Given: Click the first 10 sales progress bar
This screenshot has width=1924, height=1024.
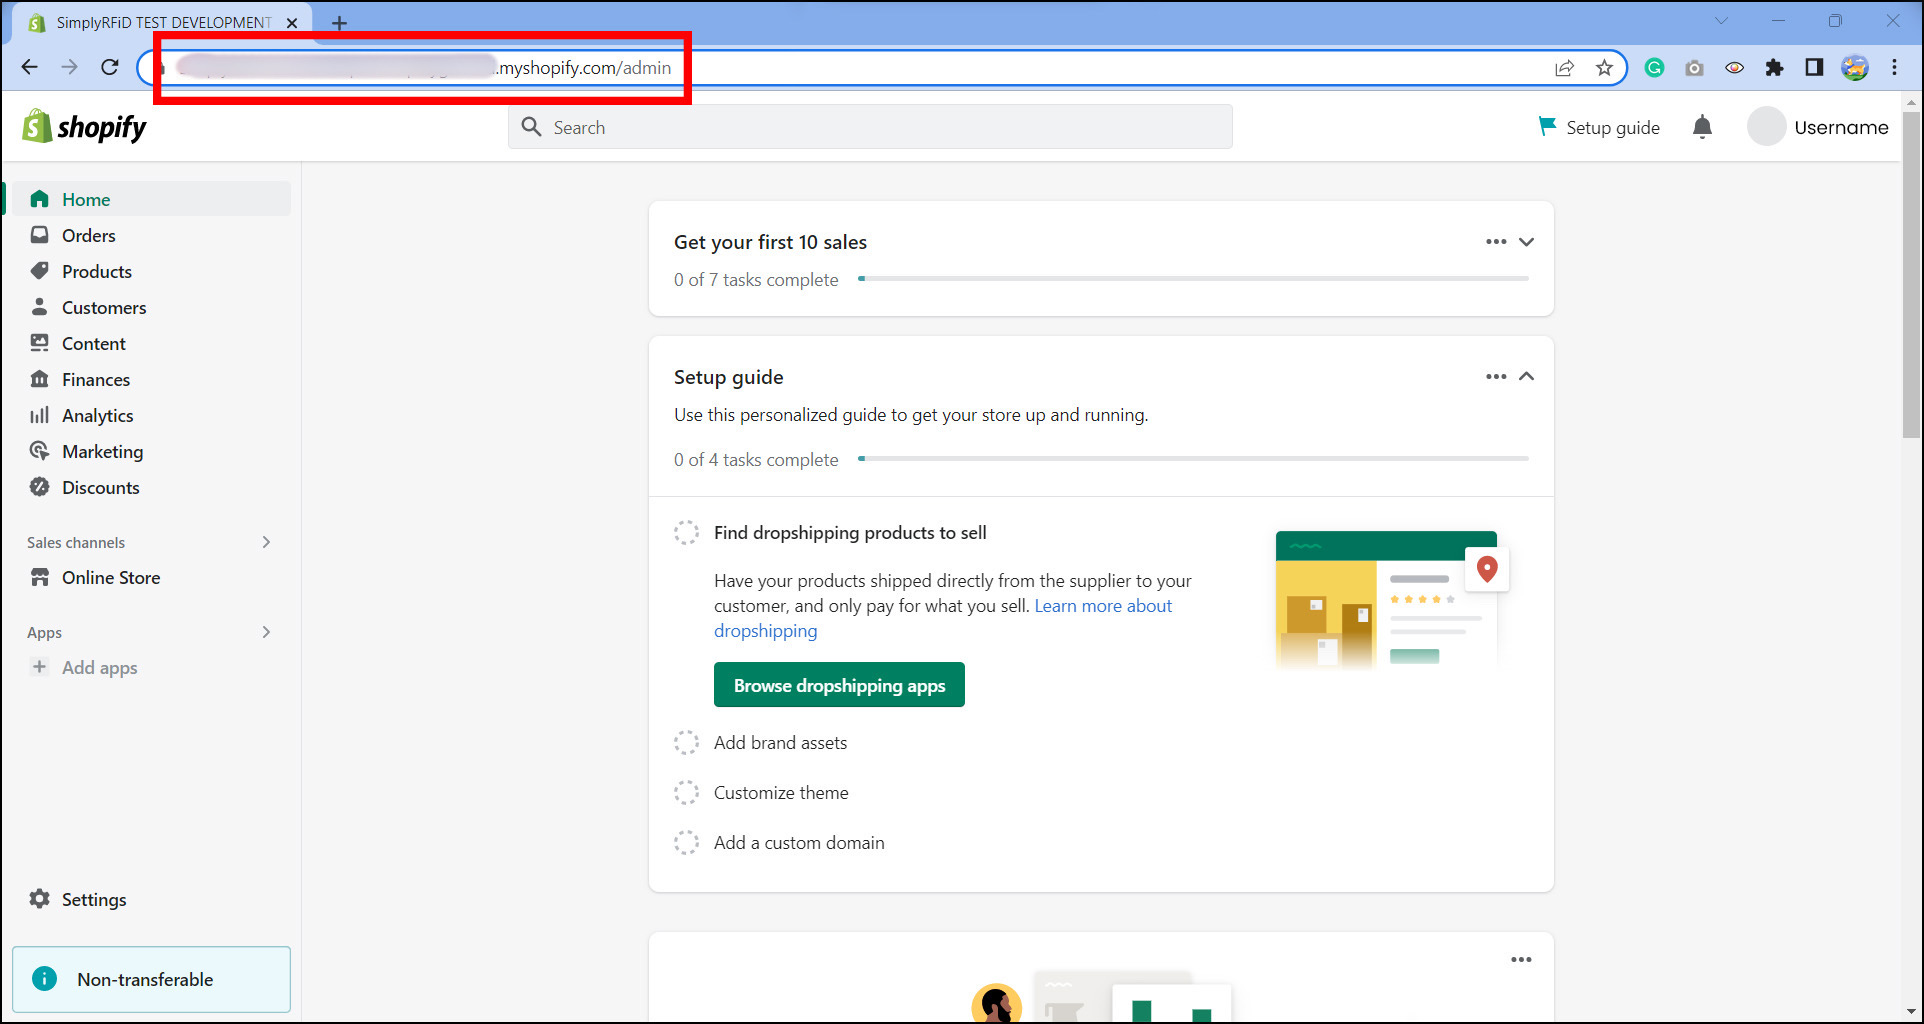Looking at the screenshot, I should [x=1193, y=279].
